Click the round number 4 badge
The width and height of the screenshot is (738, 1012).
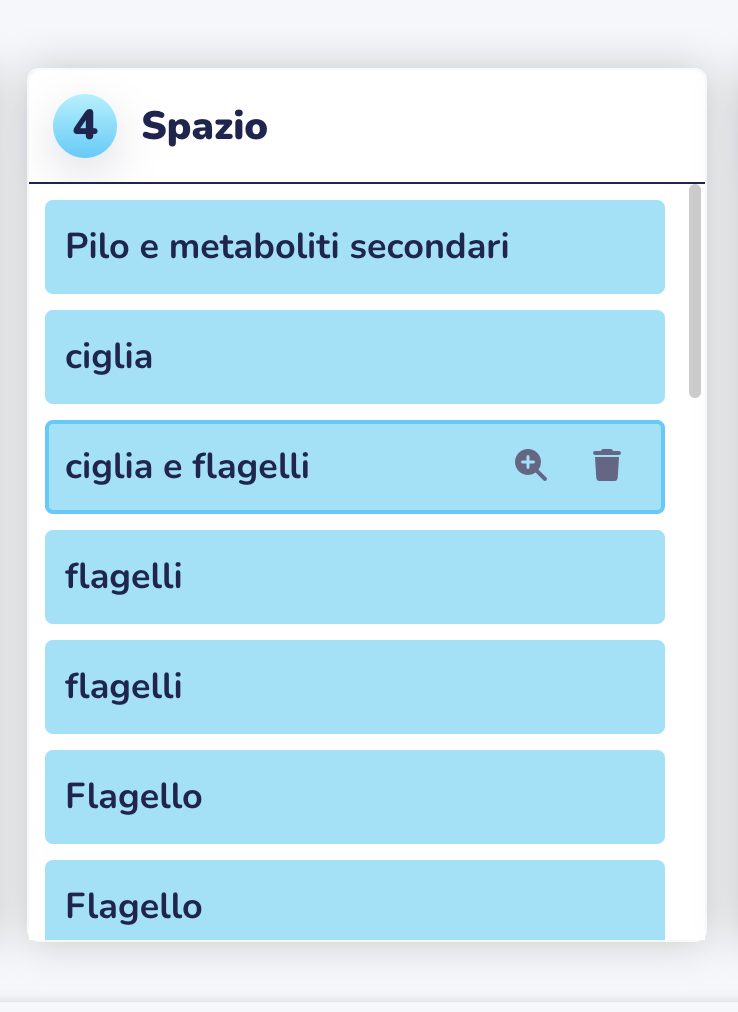(x=85, y=126)
